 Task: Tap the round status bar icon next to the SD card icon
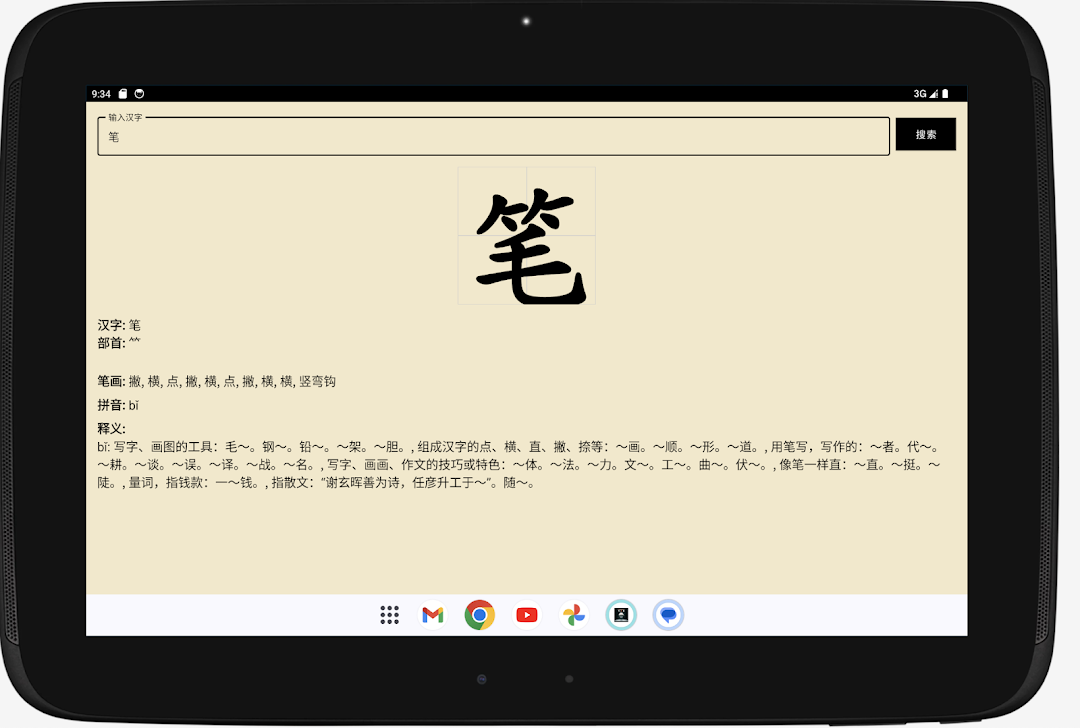click(139, 94)
